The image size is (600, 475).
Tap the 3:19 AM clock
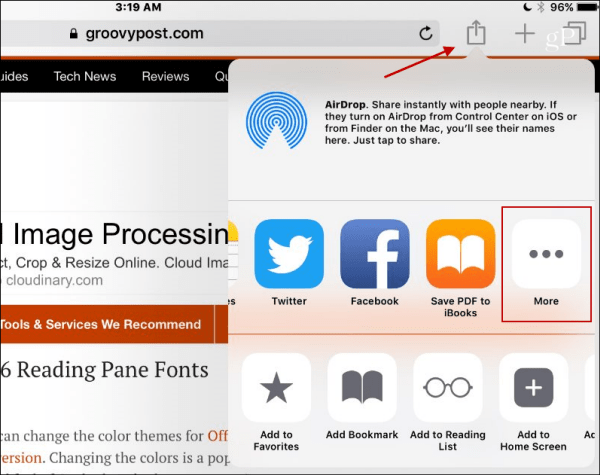point(138,7)
